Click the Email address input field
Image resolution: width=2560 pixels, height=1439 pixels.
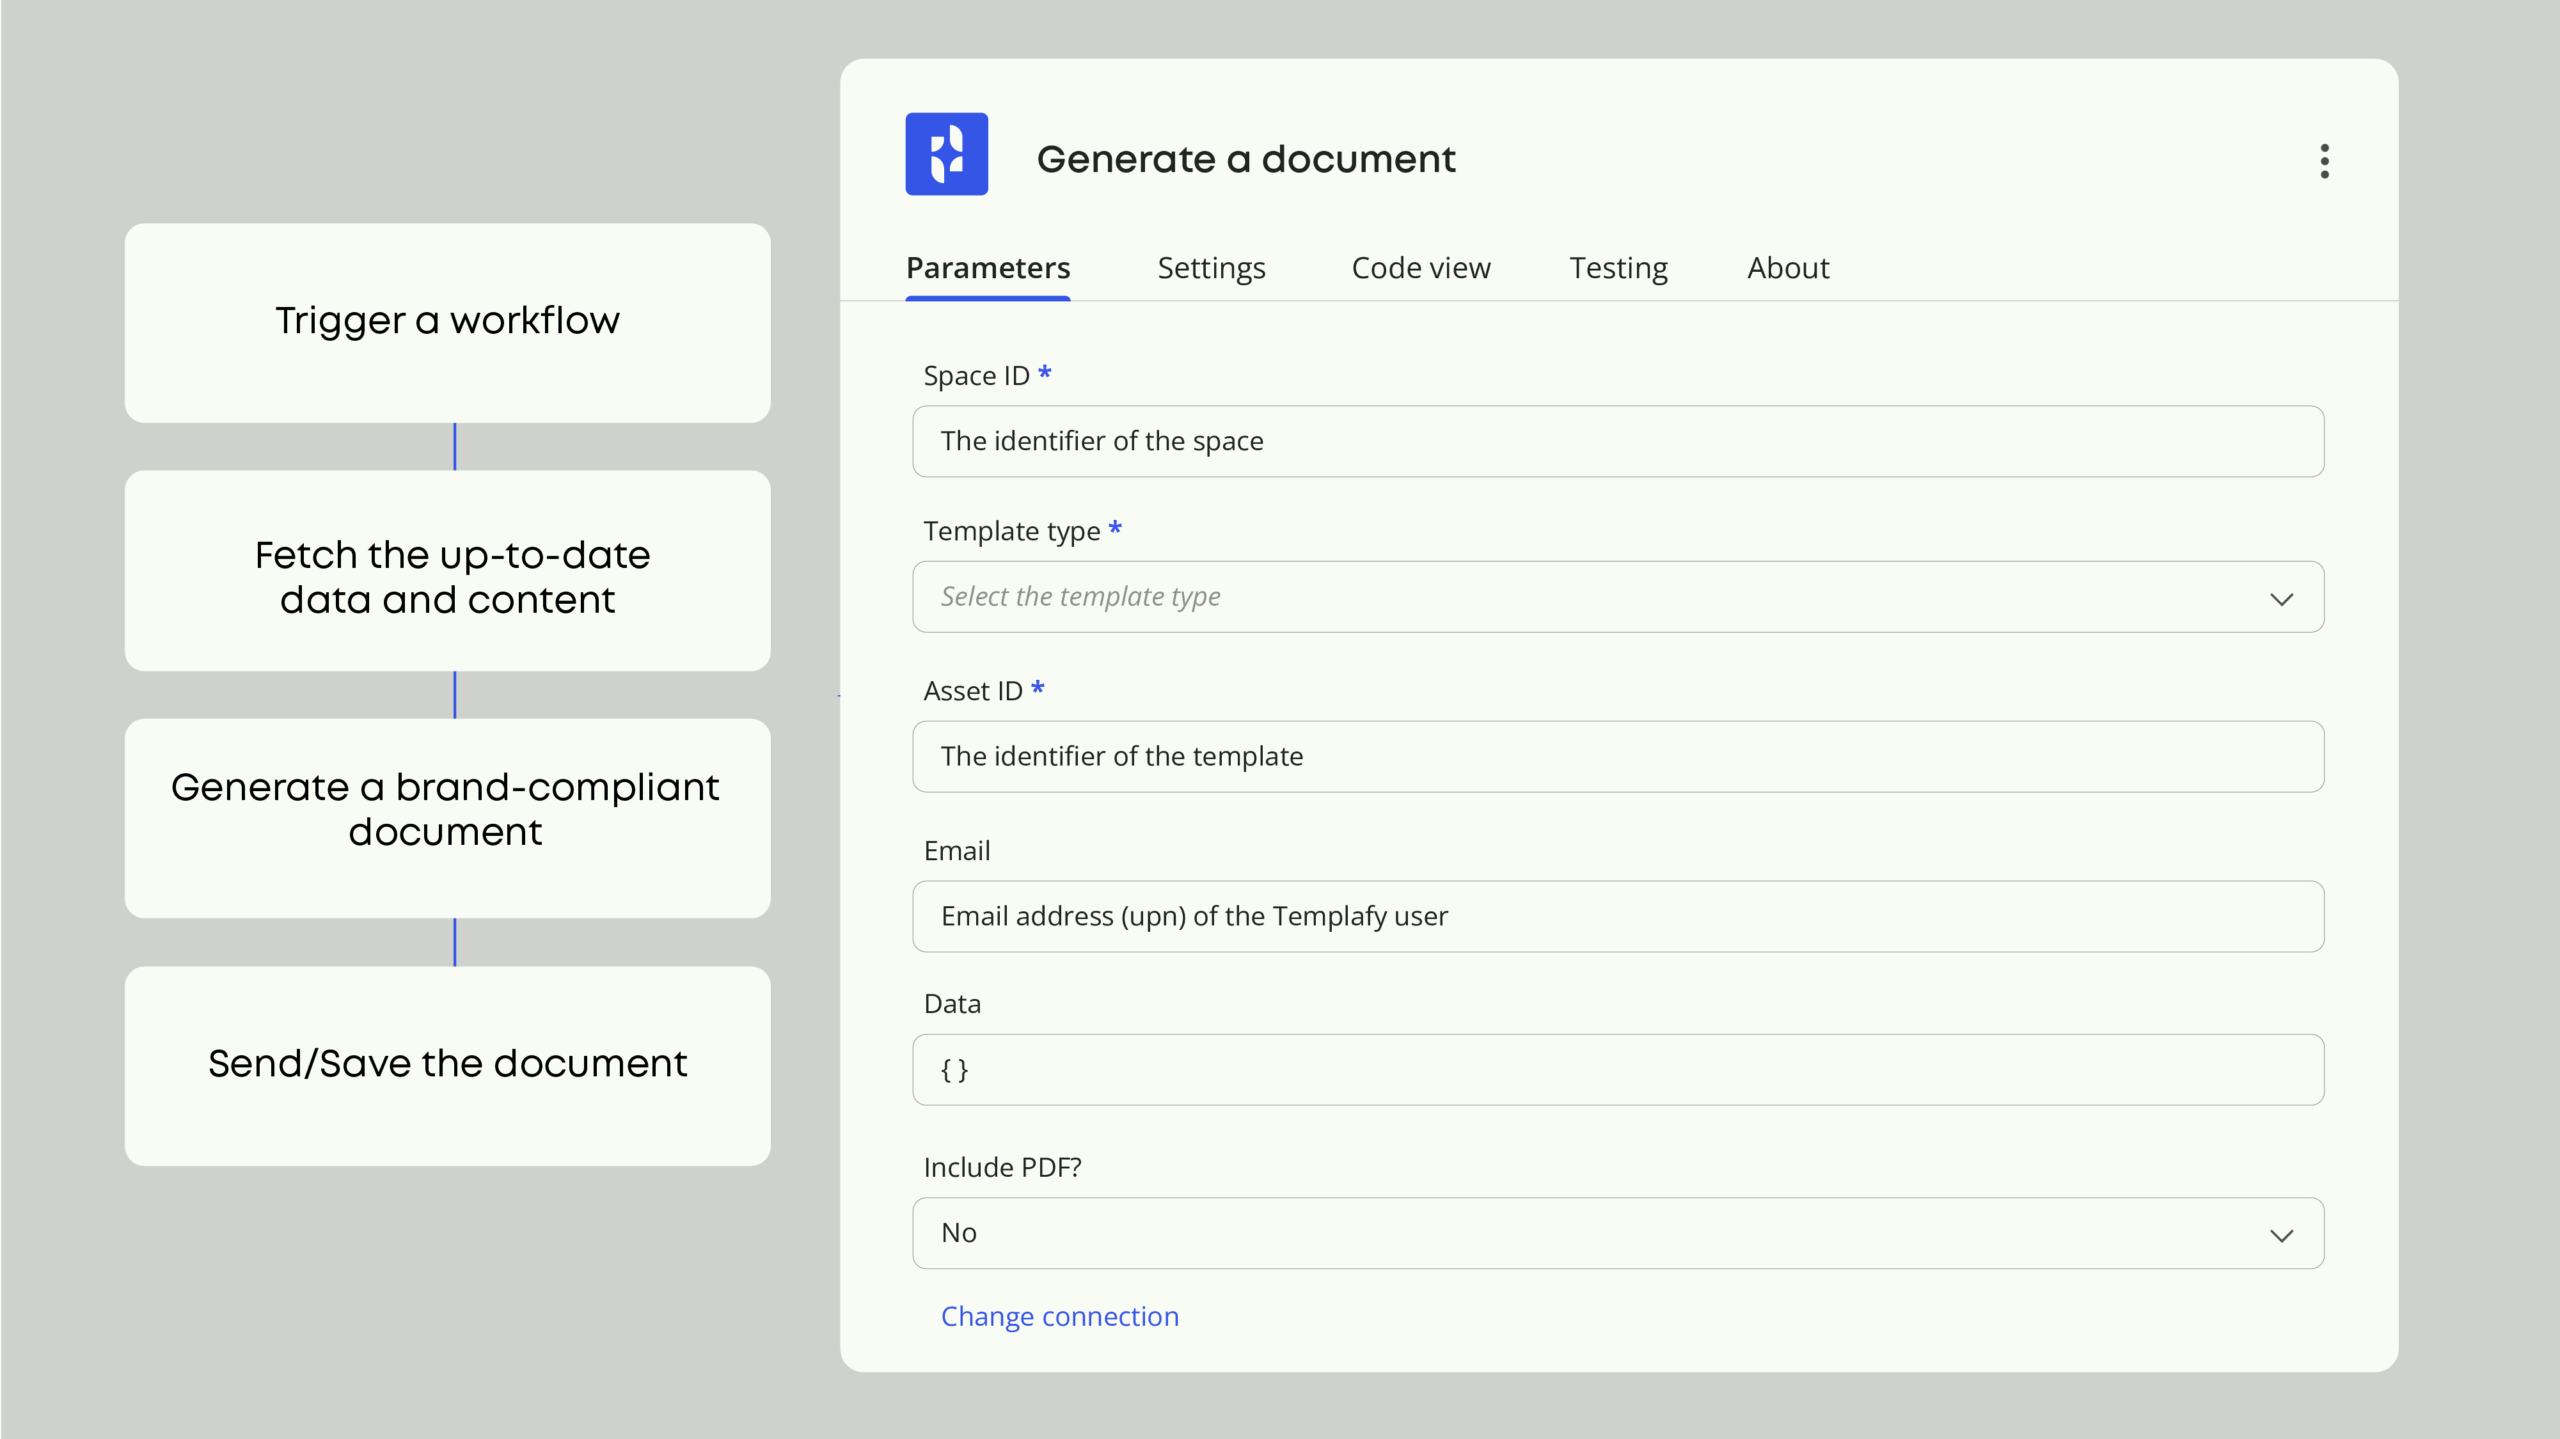coord(1617,916)
